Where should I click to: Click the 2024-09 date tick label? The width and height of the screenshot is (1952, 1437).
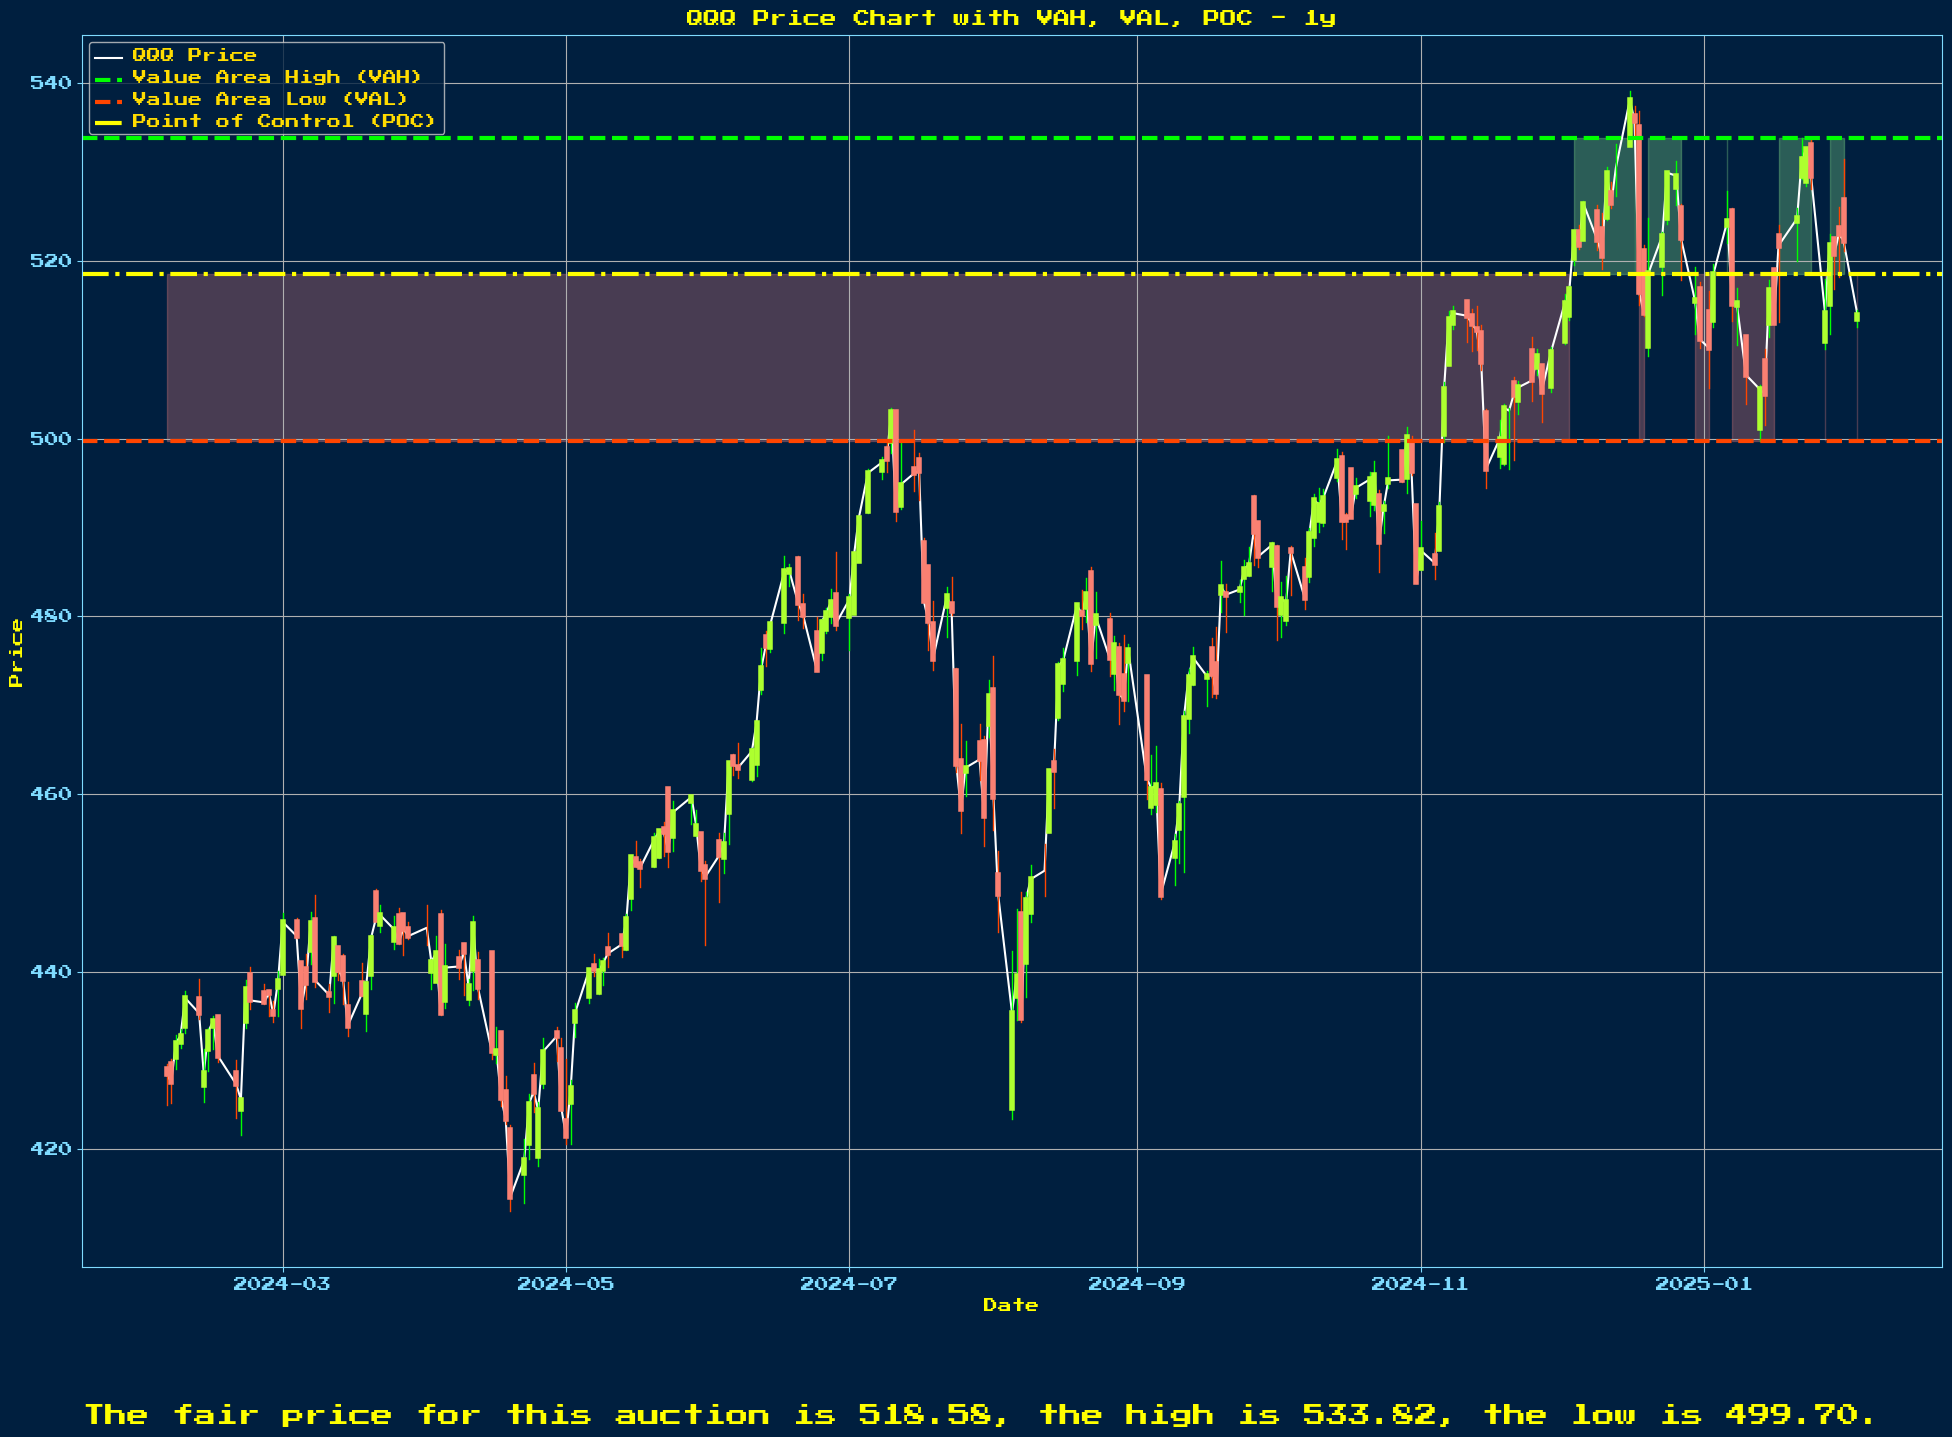point(1136,1283)
